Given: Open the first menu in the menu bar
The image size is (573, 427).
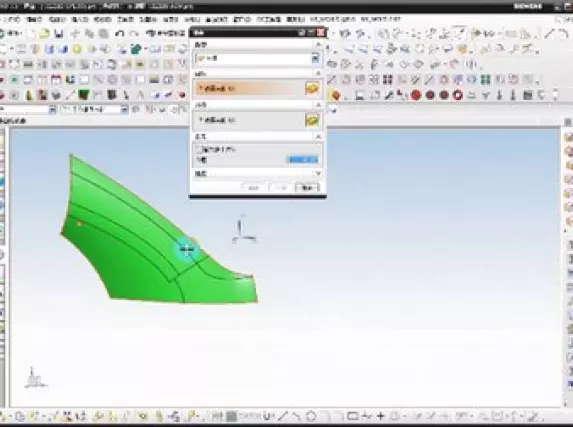Looking at the screenshot, I should click(x=11, y=19).
